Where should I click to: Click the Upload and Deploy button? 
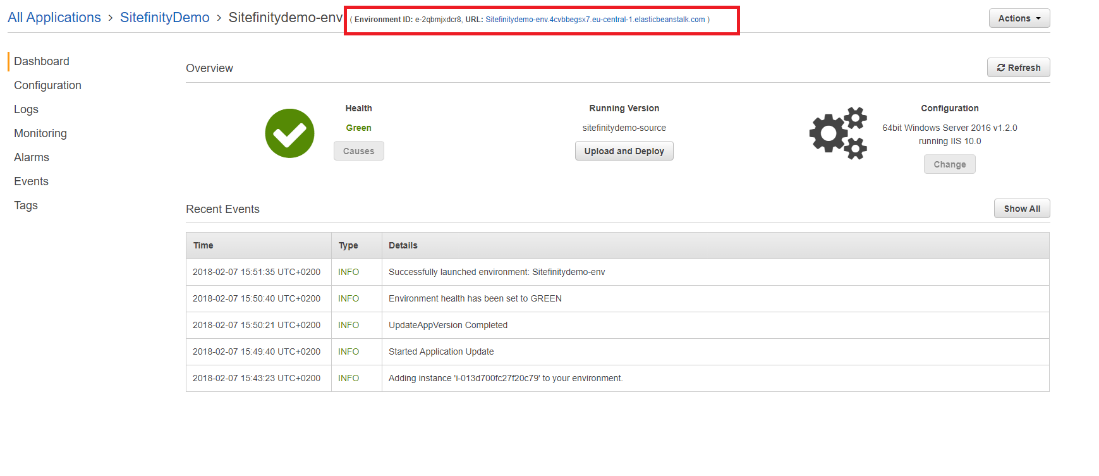pos(625,151)
